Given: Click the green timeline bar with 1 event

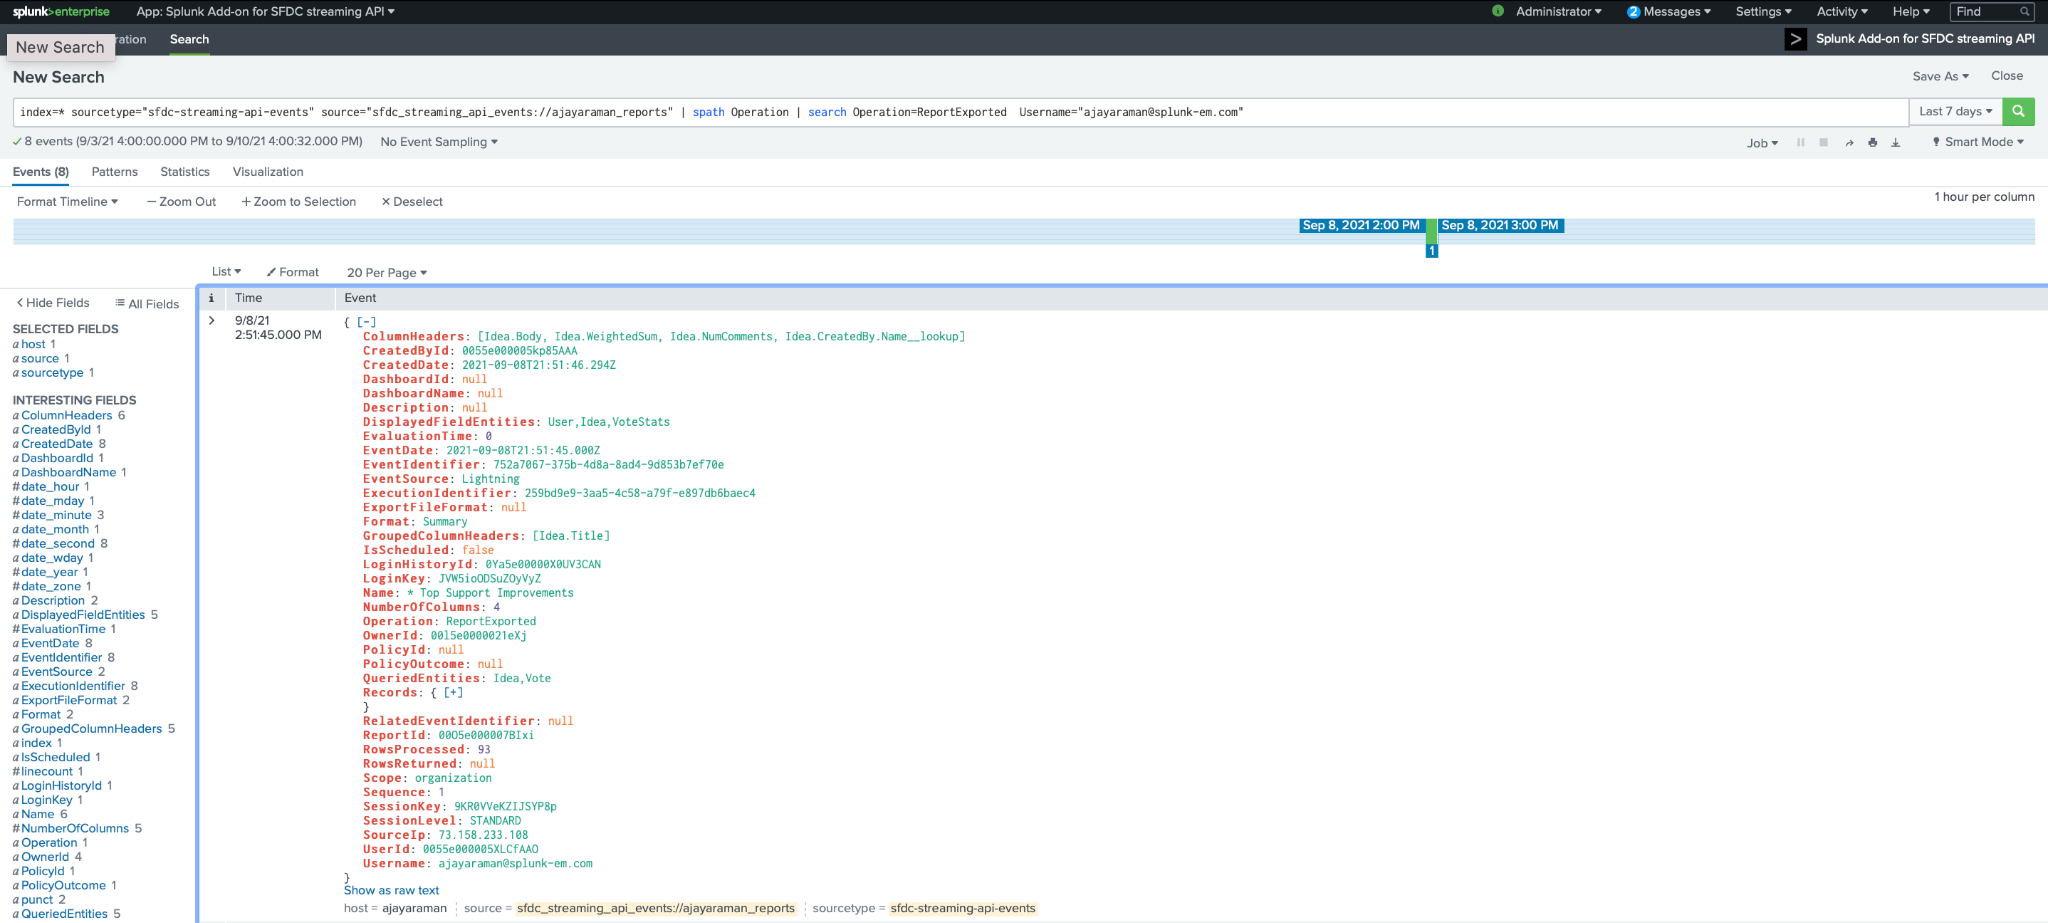Looking at the screenshot, I should click(x=1431, y=231).
